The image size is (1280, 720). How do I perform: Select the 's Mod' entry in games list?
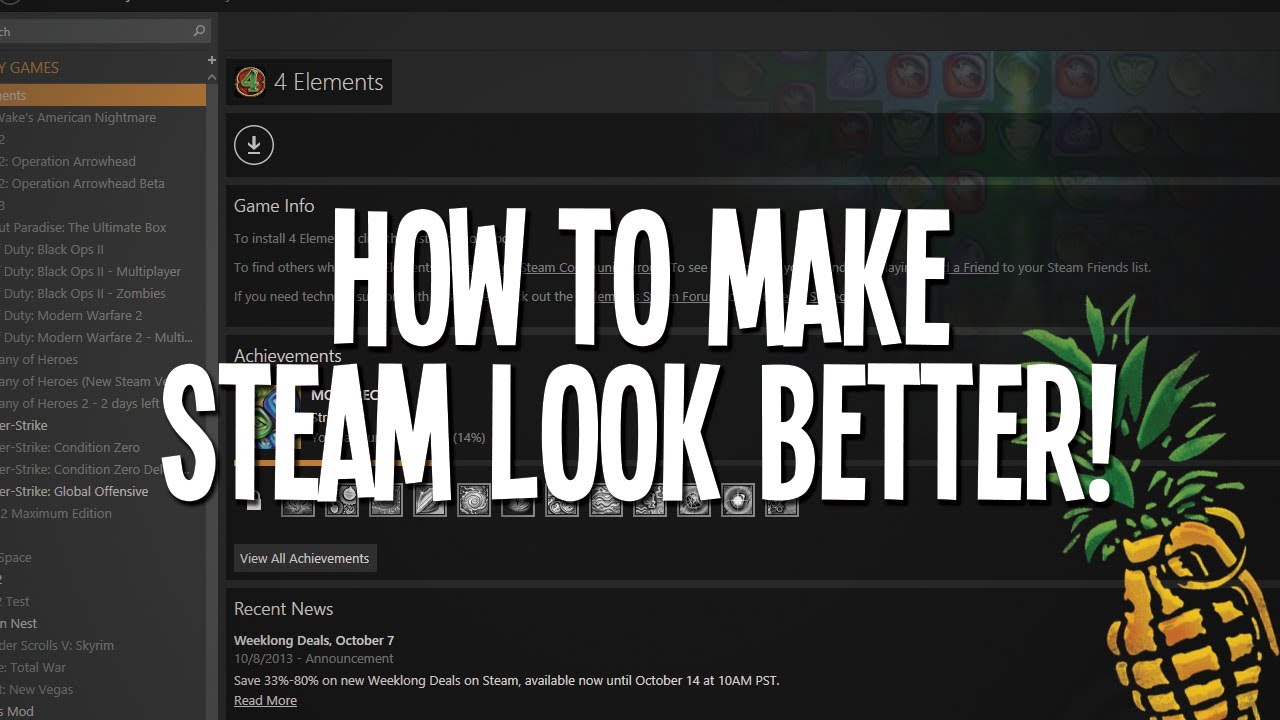[17, 711]
